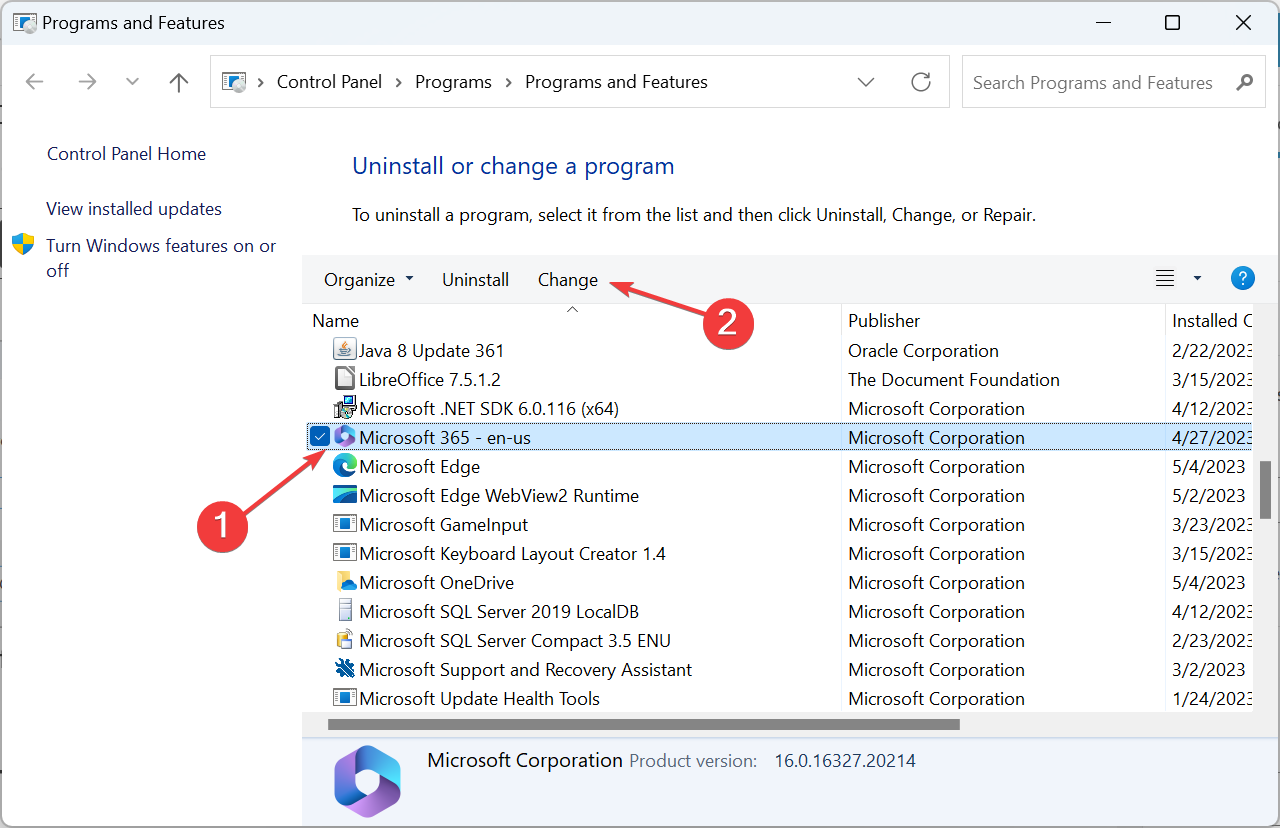Select Microsoft .NET SDK 6.0.116 (x64)

[x=489, y=409]
